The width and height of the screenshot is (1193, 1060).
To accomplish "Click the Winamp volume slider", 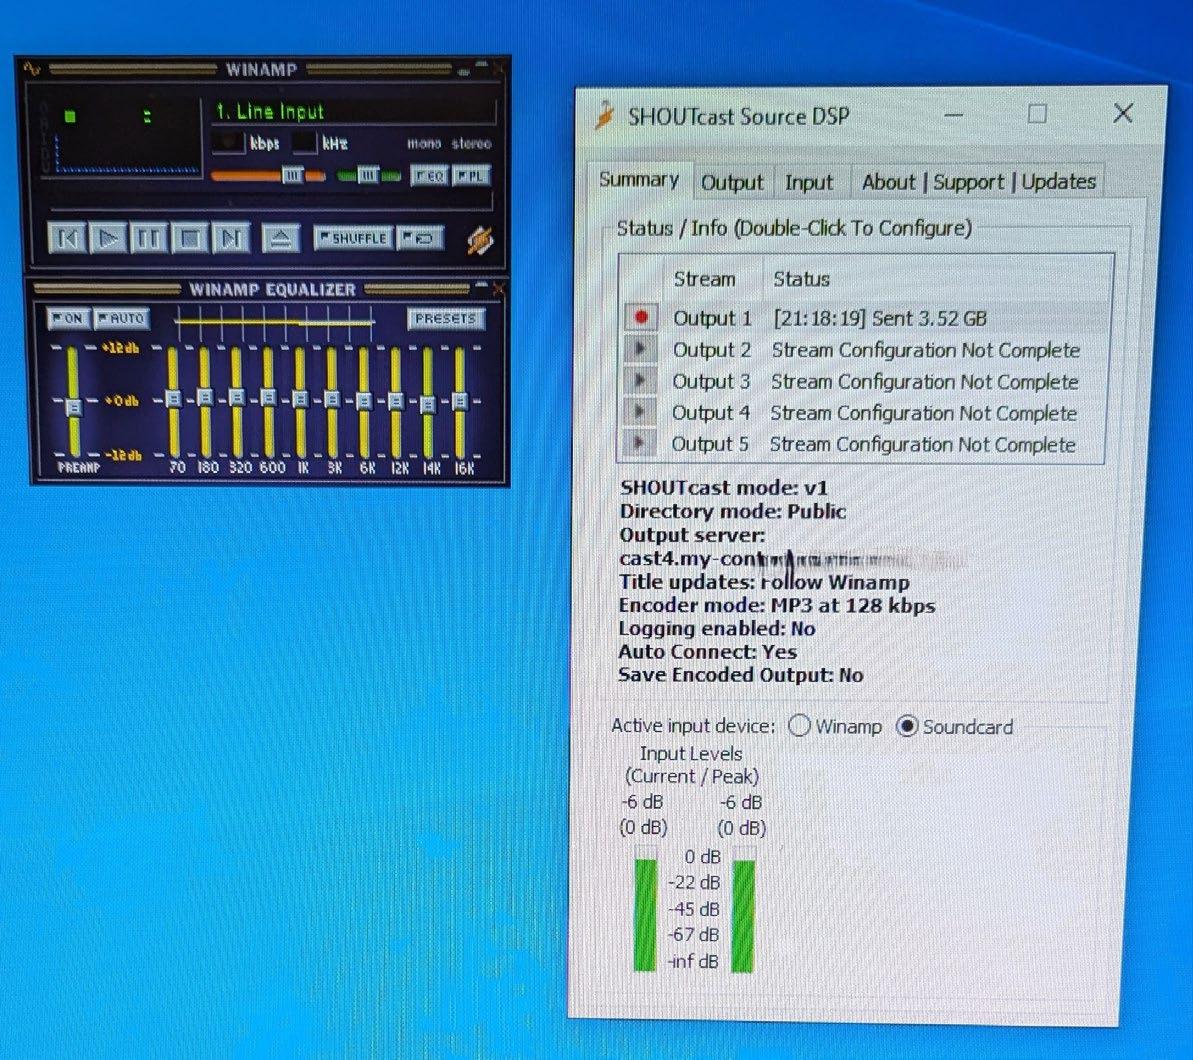I will tap(268, 176).
